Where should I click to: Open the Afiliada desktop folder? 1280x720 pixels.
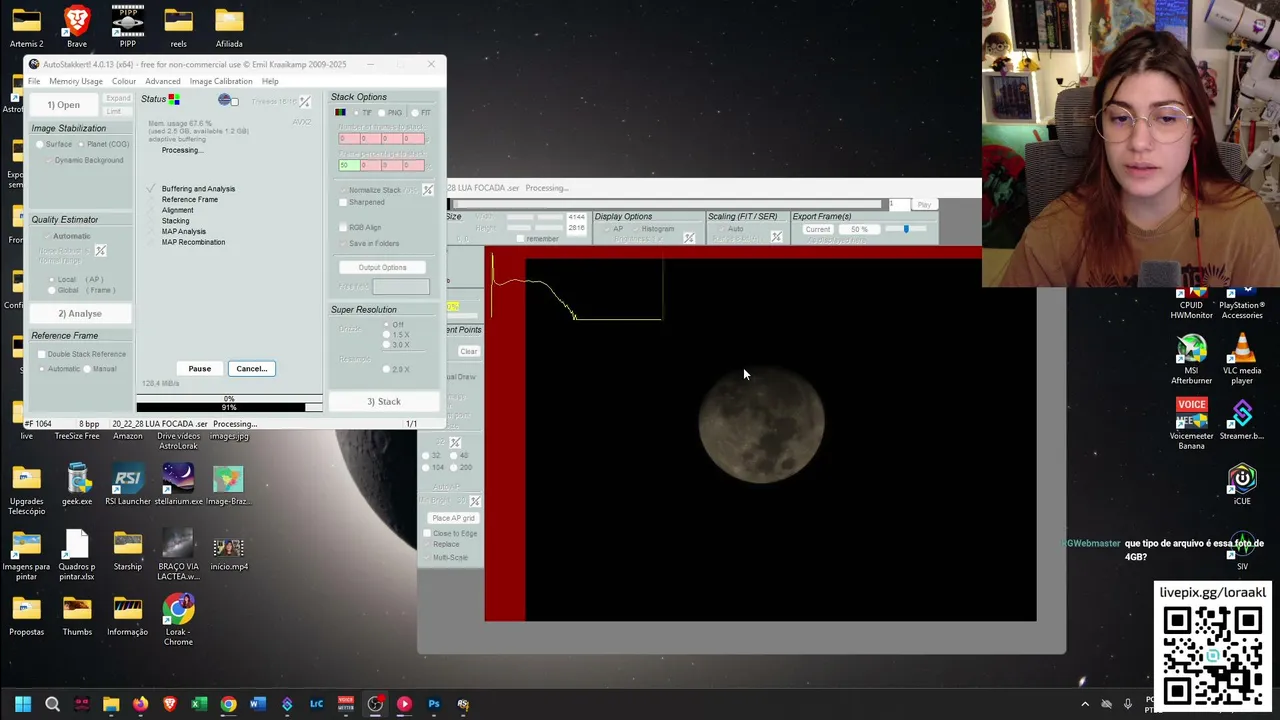229,27
